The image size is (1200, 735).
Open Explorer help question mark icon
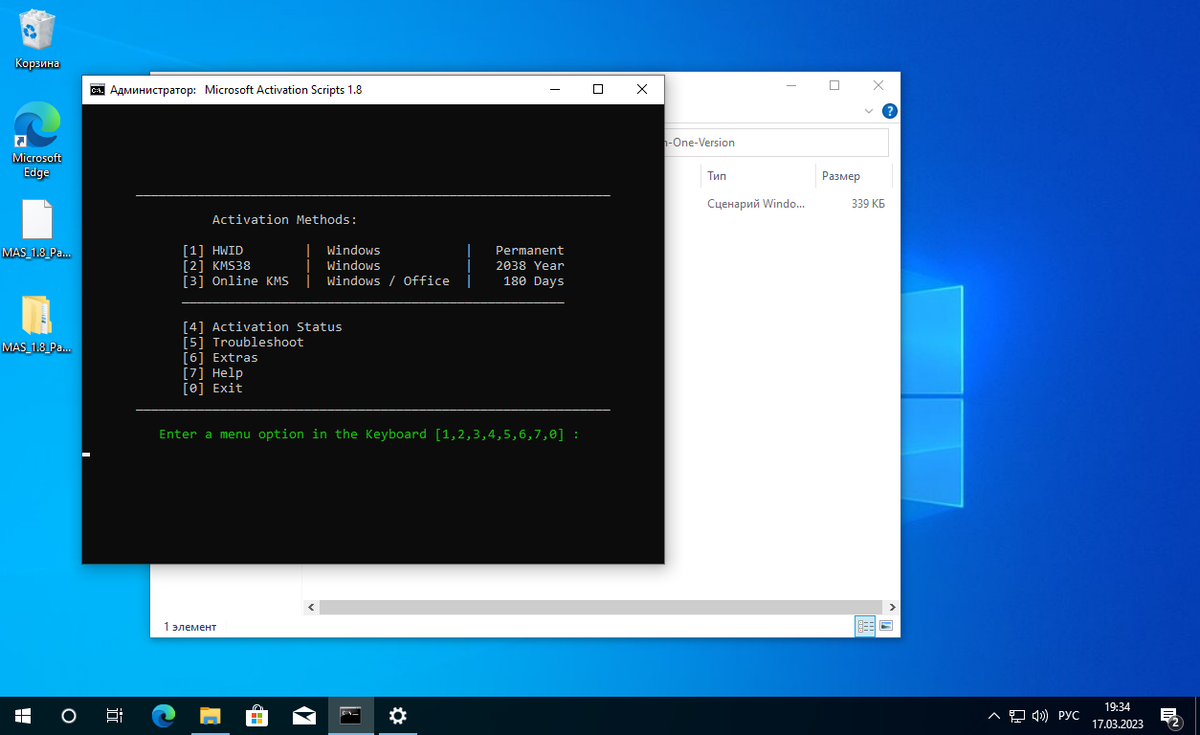tap(889, 111)
